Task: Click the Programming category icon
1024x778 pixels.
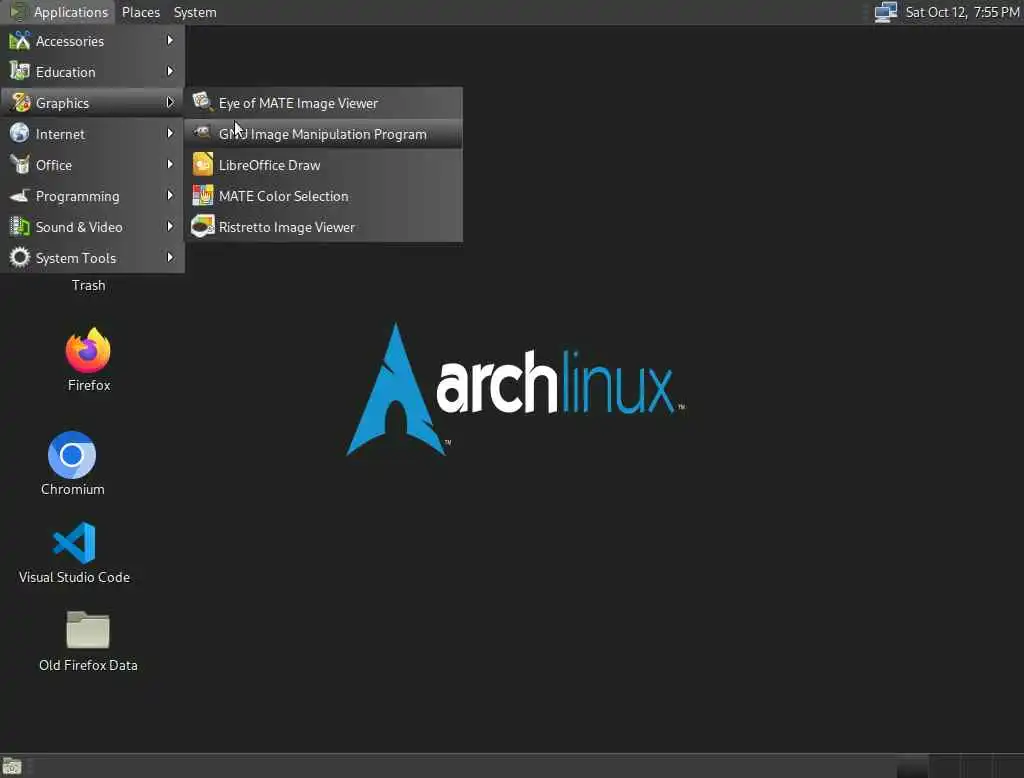Action: [20, 195]
